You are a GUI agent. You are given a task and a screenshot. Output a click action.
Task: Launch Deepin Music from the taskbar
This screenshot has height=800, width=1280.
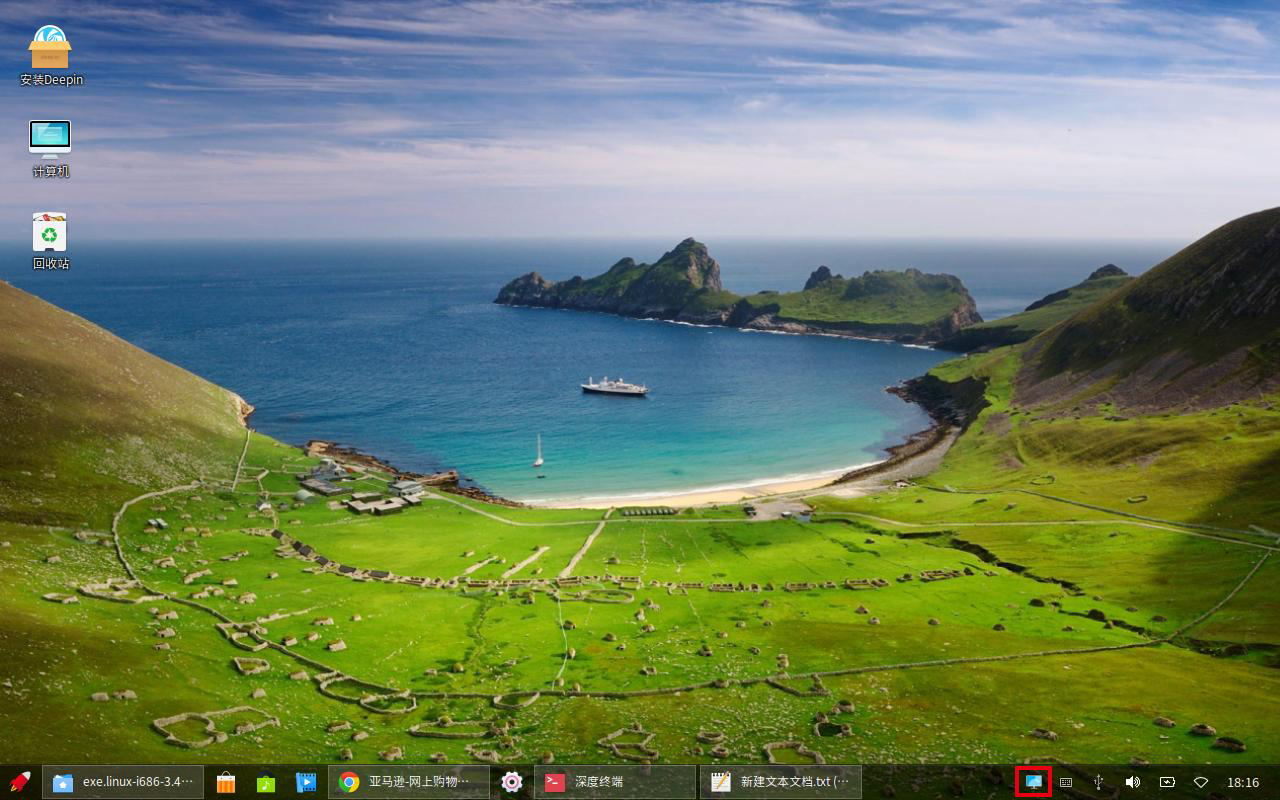point(266,782)
